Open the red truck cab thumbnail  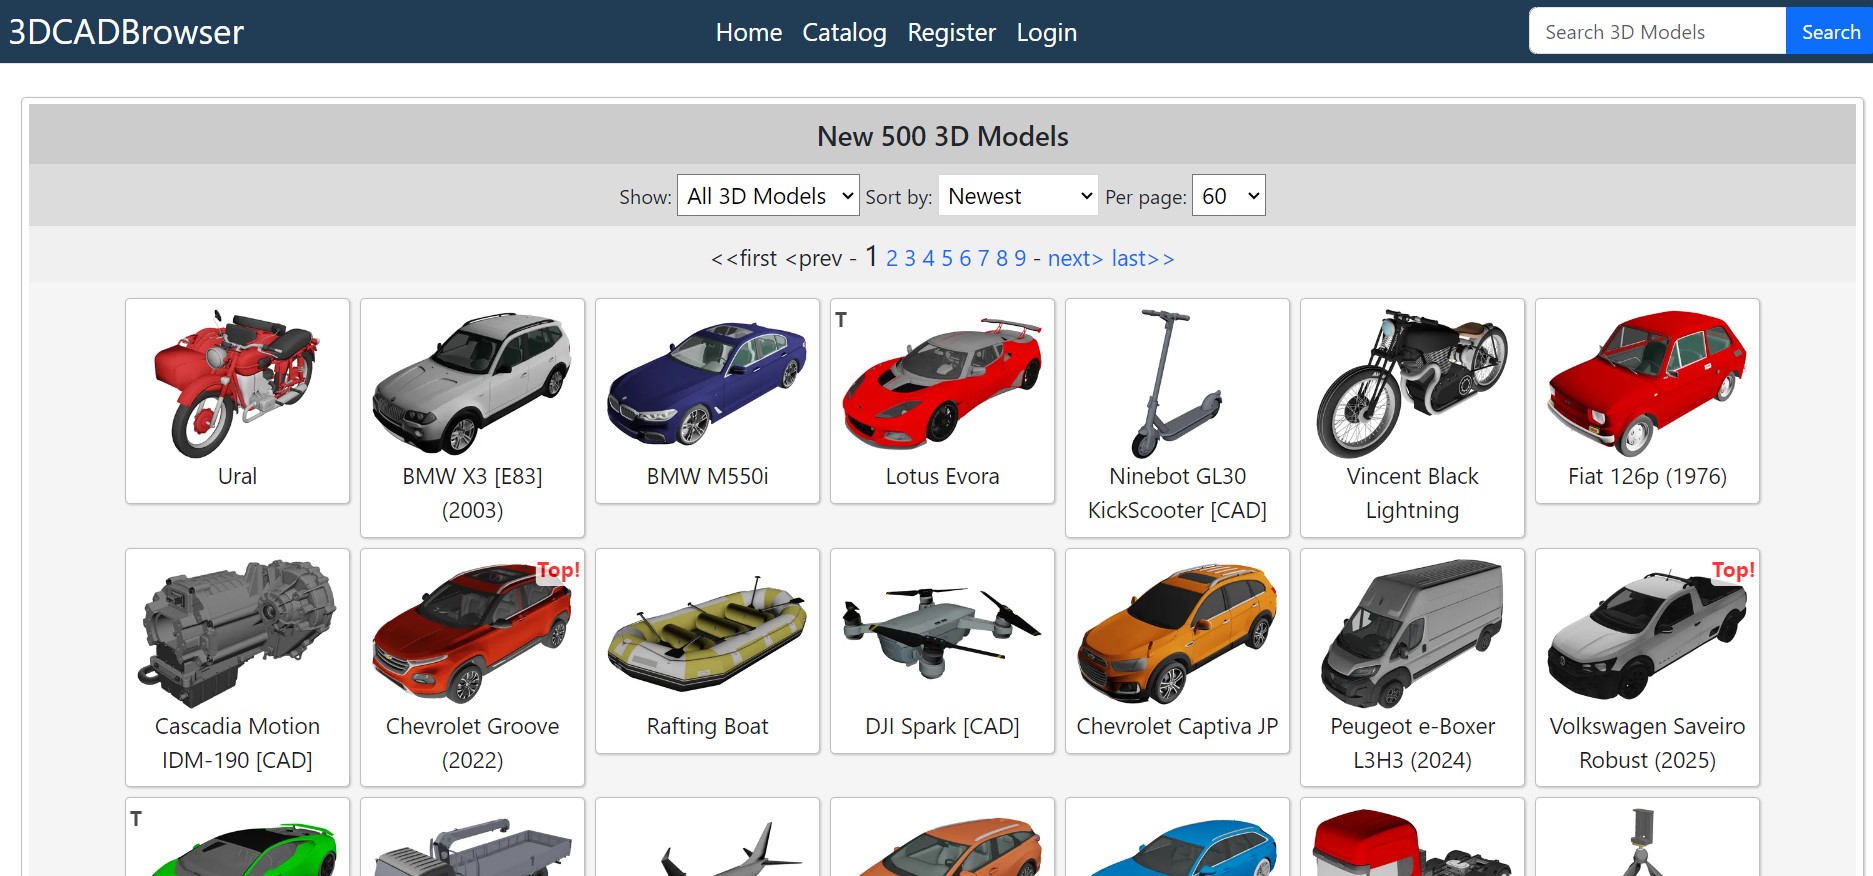point(1412,843)
